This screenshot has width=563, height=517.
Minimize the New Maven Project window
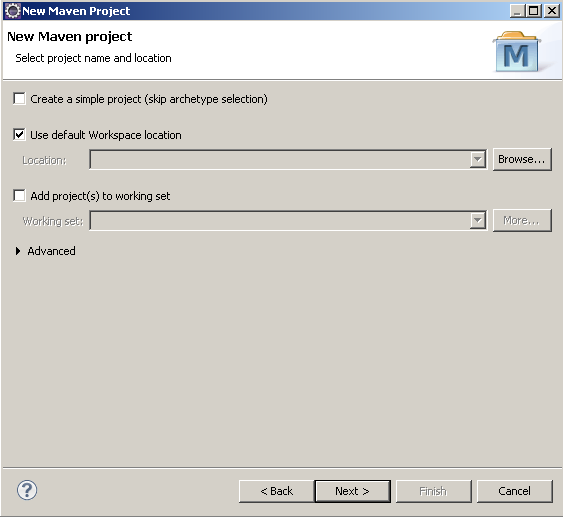pos(517,11)
